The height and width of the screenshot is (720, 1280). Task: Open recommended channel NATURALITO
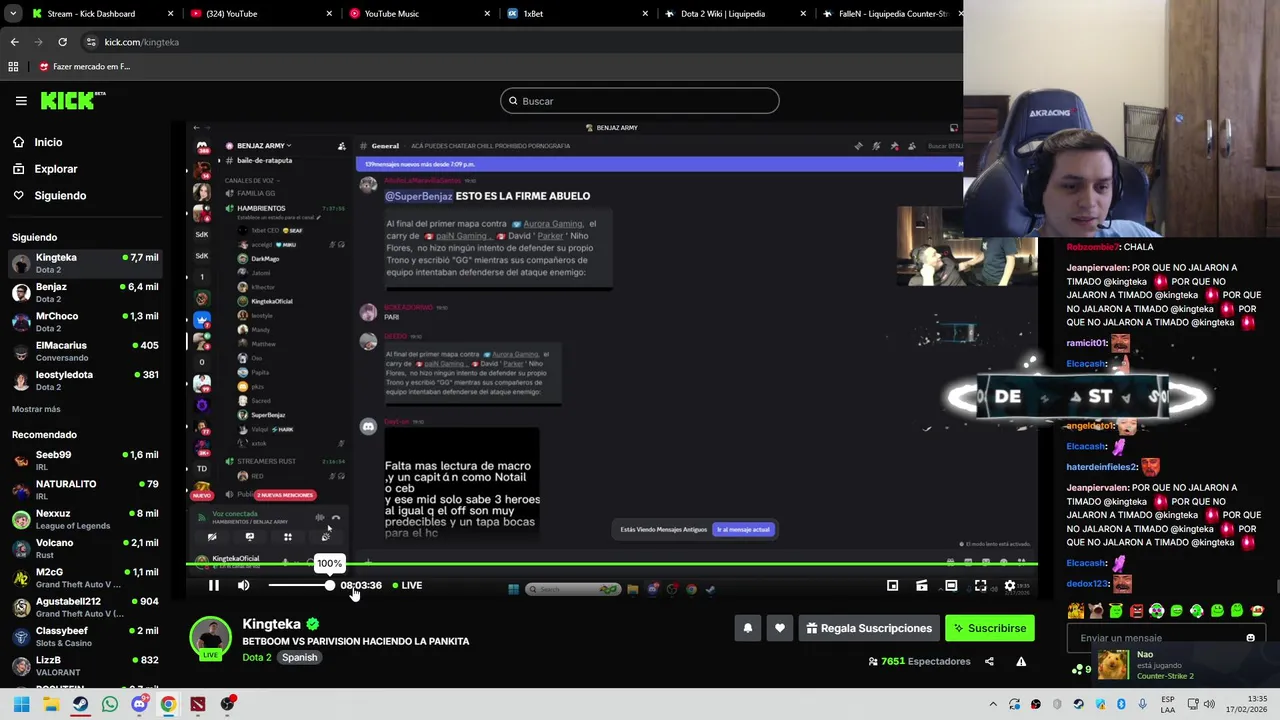[85, 489]
